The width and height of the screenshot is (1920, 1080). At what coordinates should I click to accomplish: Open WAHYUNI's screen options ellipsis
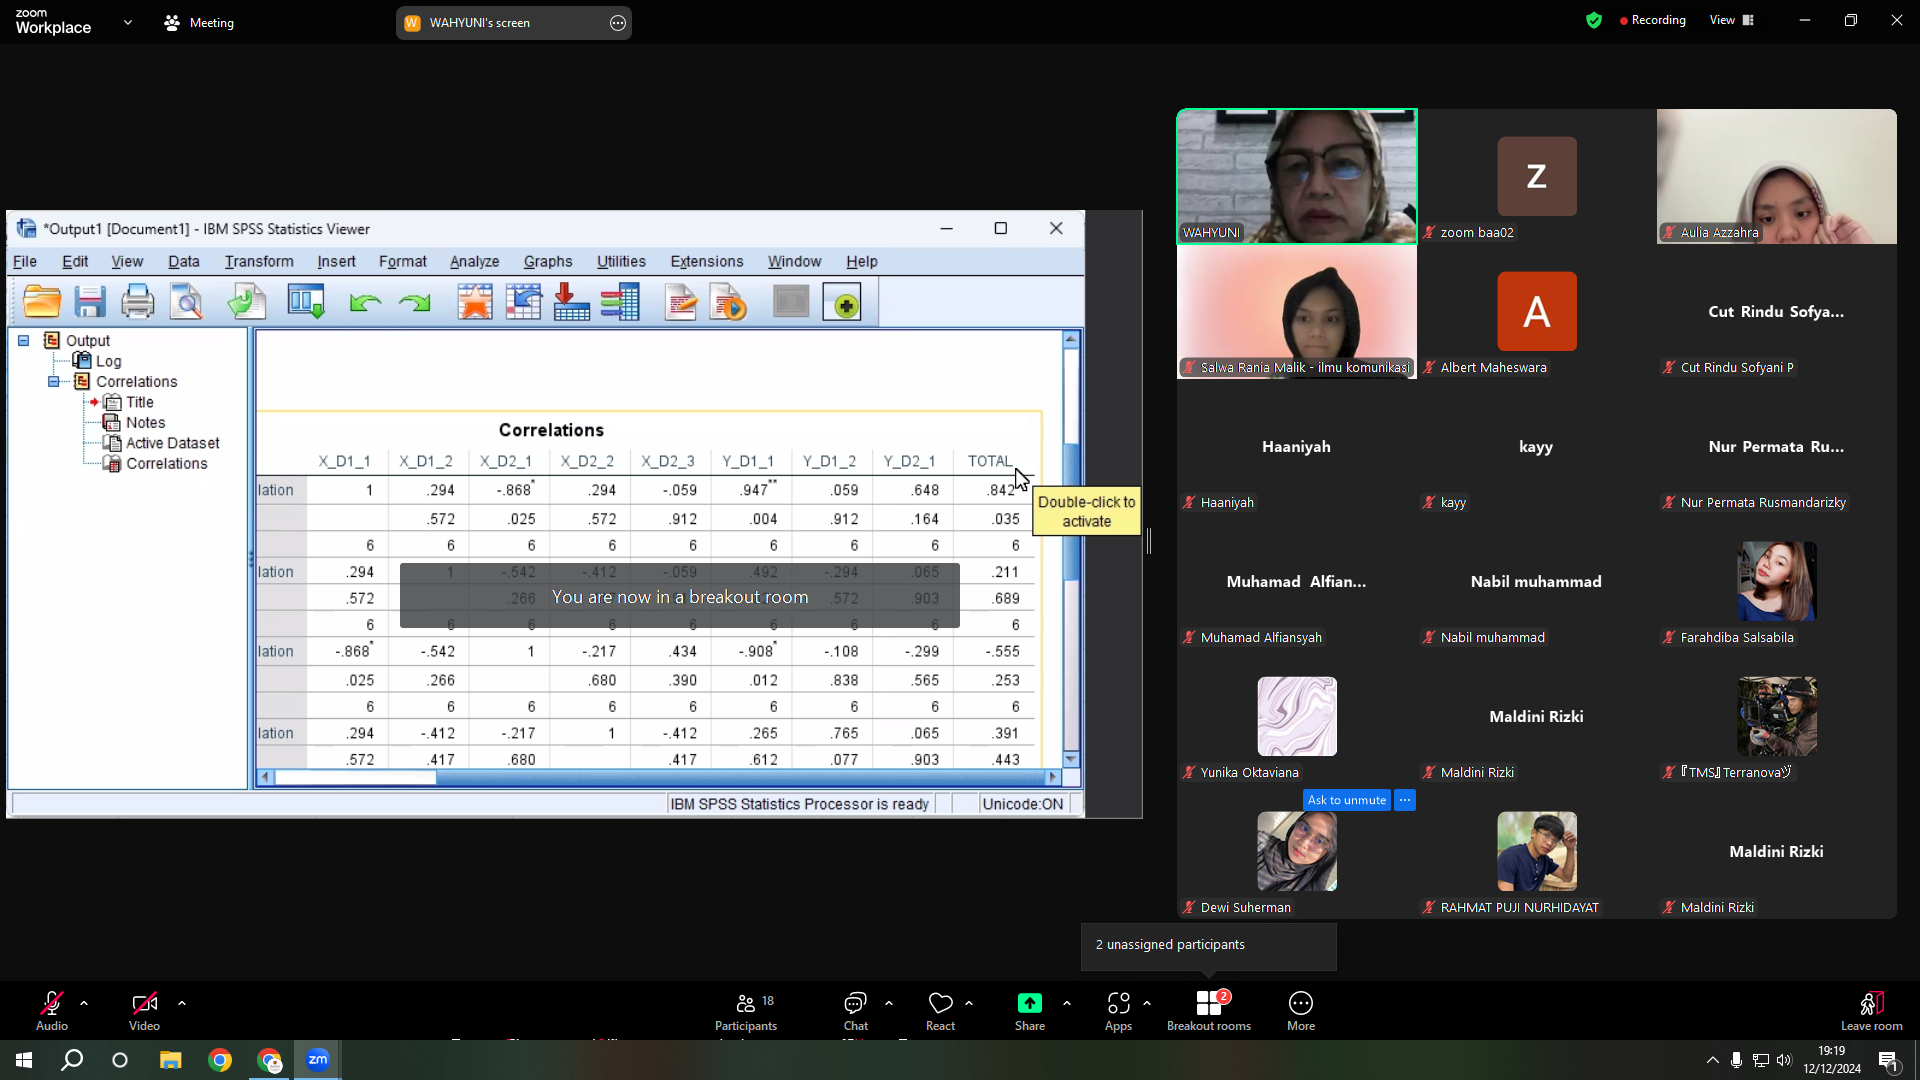click(x=618, y=23)
